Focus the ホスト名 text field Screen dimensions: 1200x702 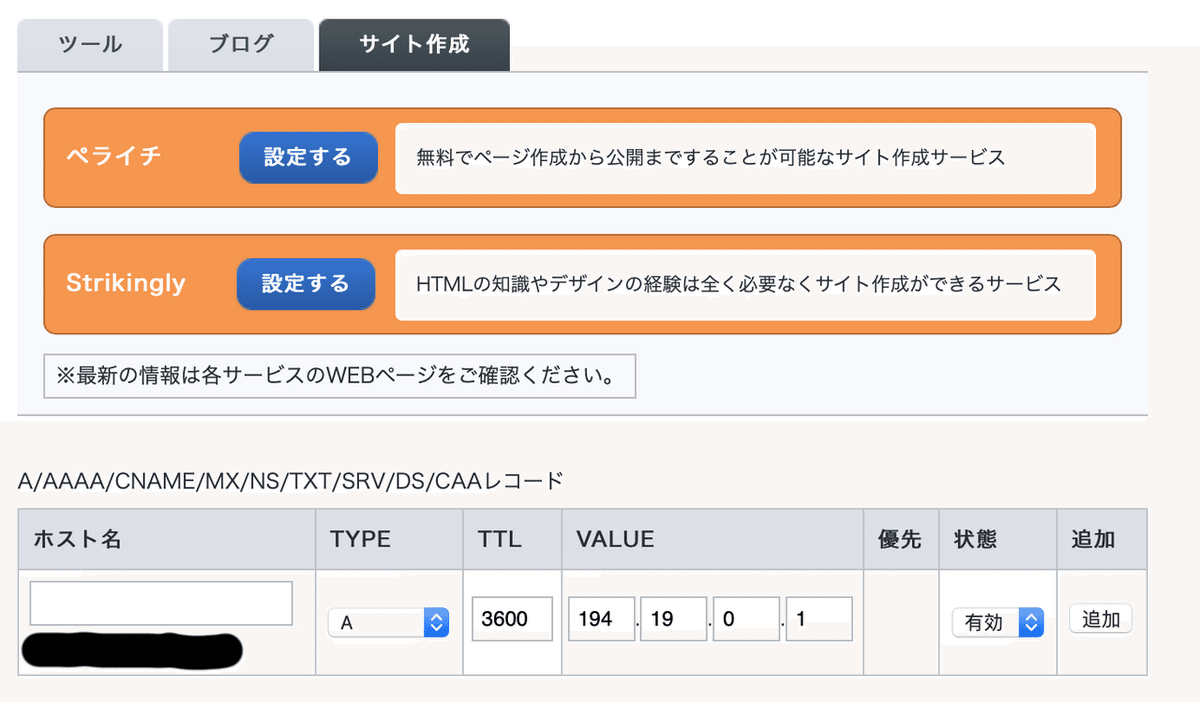click(161, 603)
